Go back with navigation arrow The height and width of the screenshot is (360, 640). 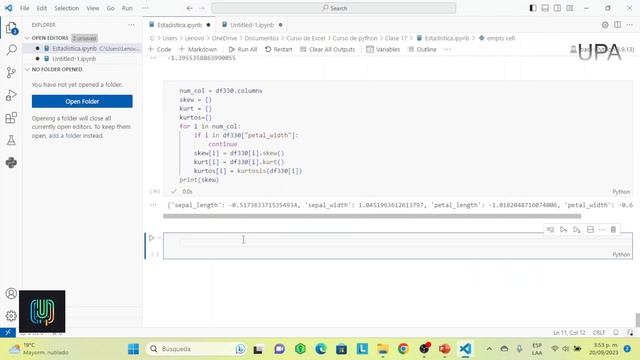(x=189, y=8)
